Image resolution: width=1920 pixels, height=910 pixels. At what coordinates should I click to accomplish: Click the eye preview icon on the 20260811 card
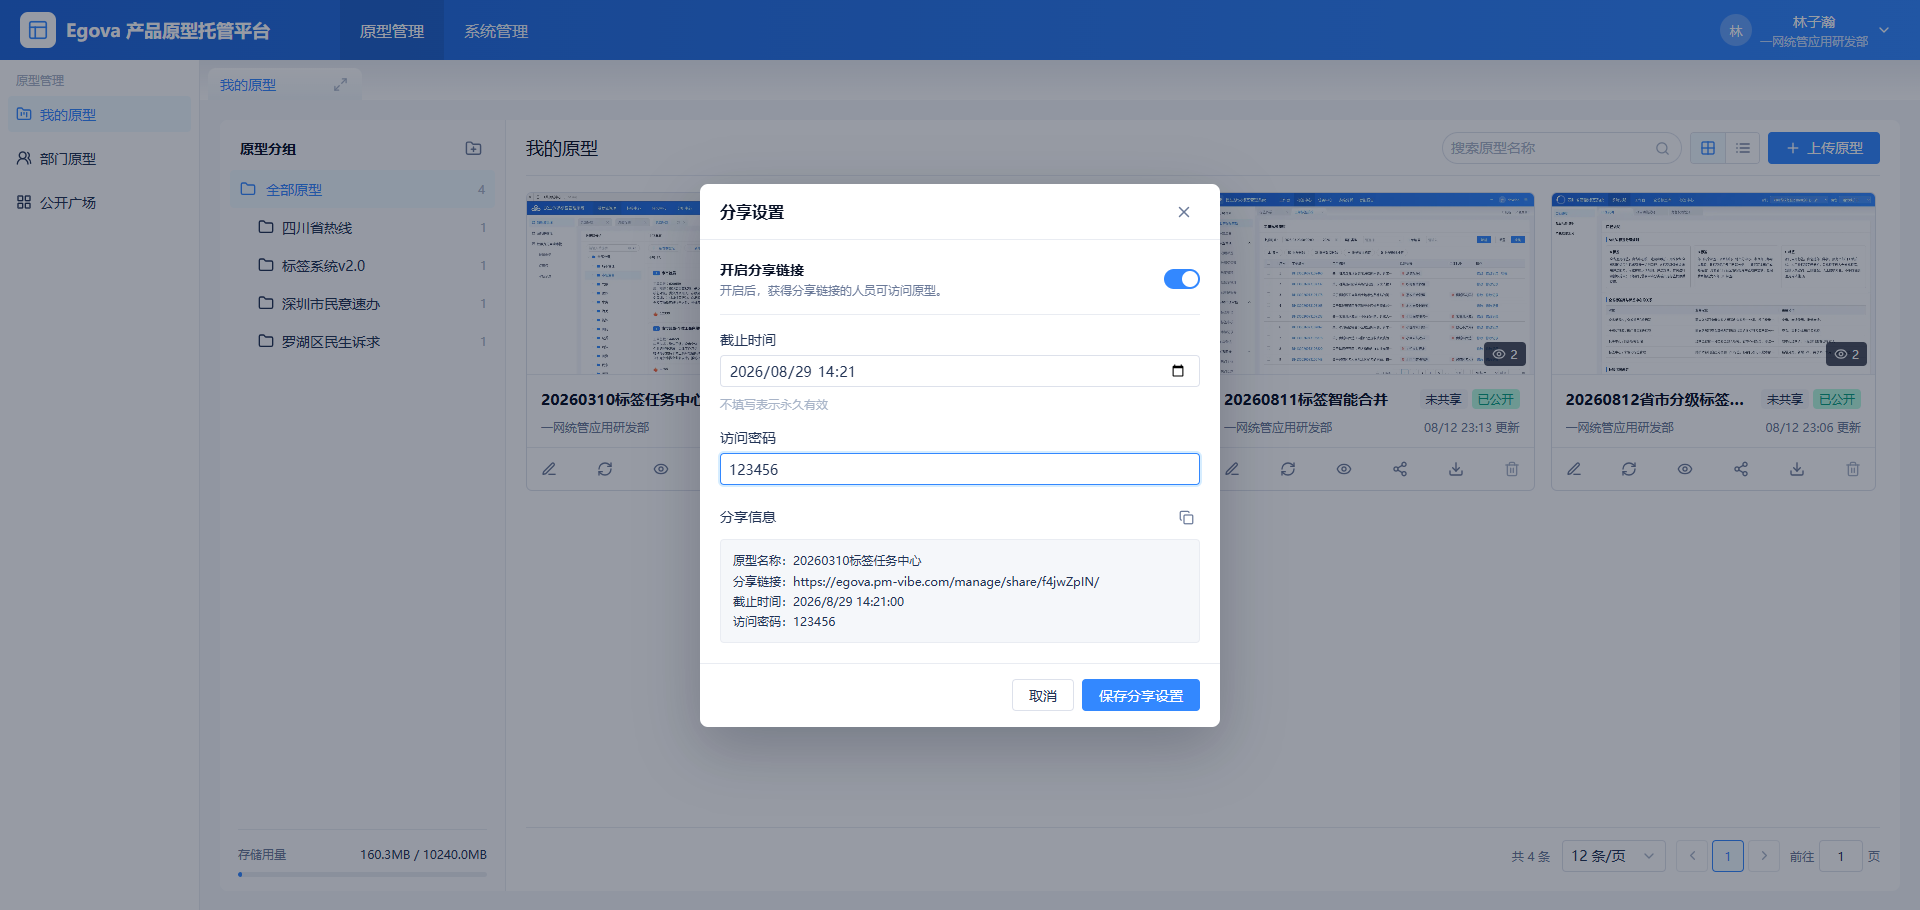(1344, 469)
